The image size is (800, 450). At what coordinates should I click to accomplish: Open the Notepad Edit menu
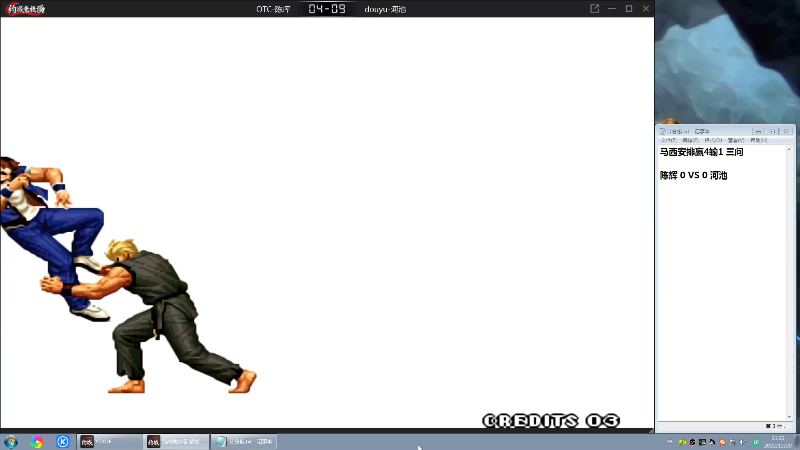pyautogui.click(x=690, y=140)
